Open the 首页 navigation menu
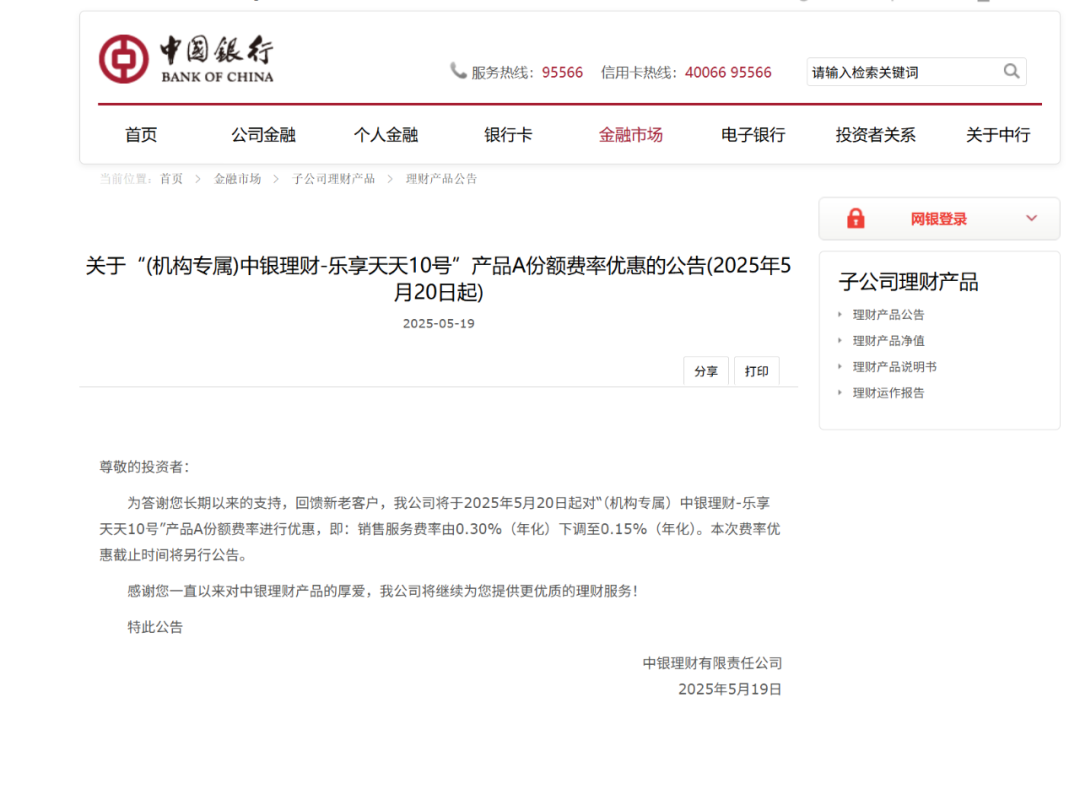This screenshot has height=789, width=1080. pos(141,135)
